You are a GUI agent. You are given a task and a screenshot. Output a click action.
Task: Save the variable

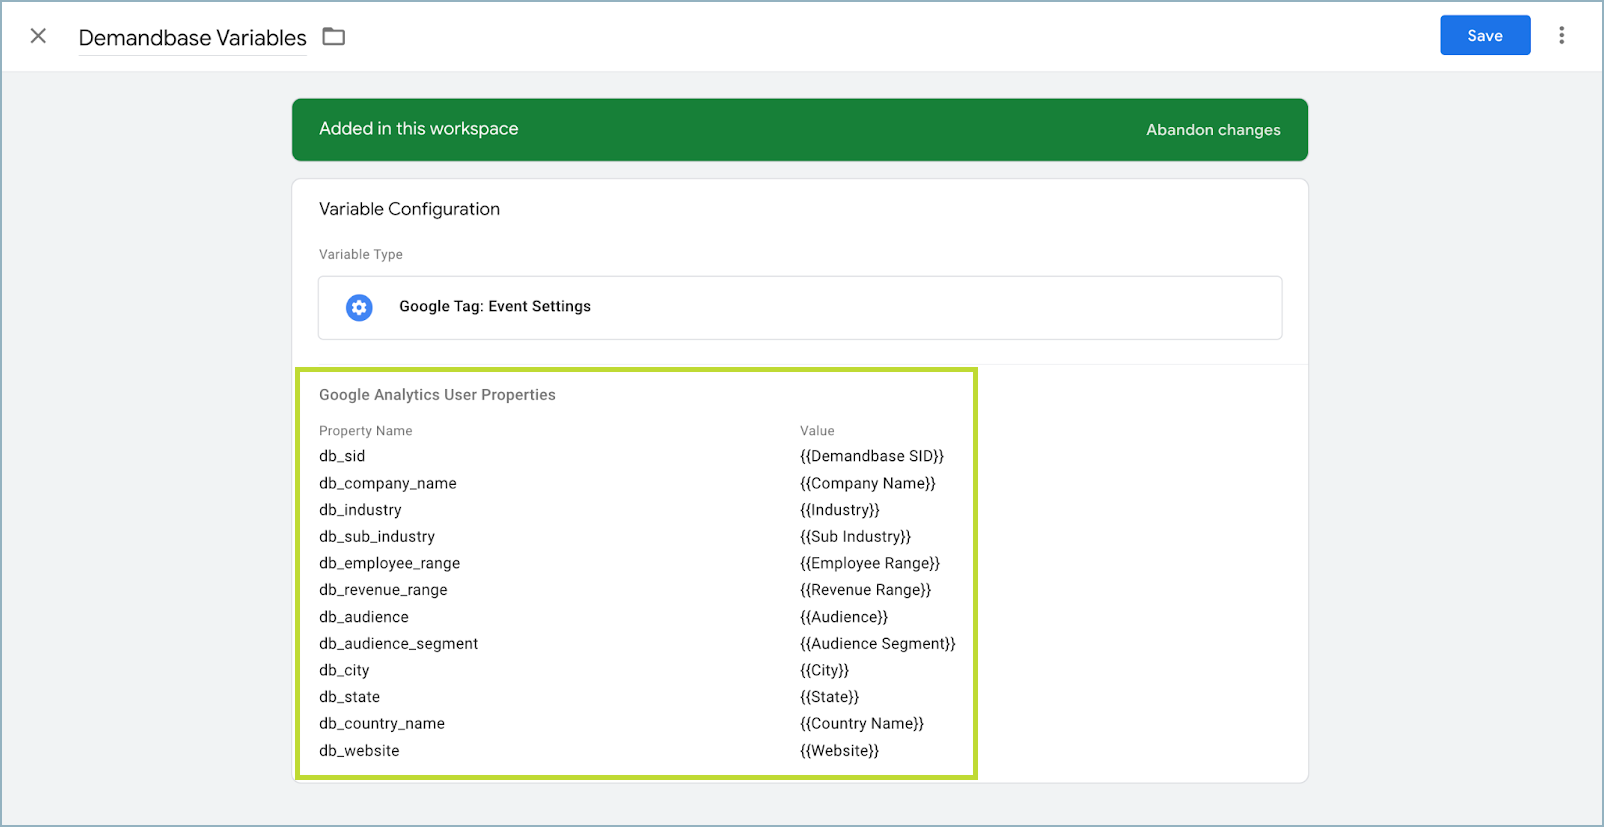[x=1485, y=35]
